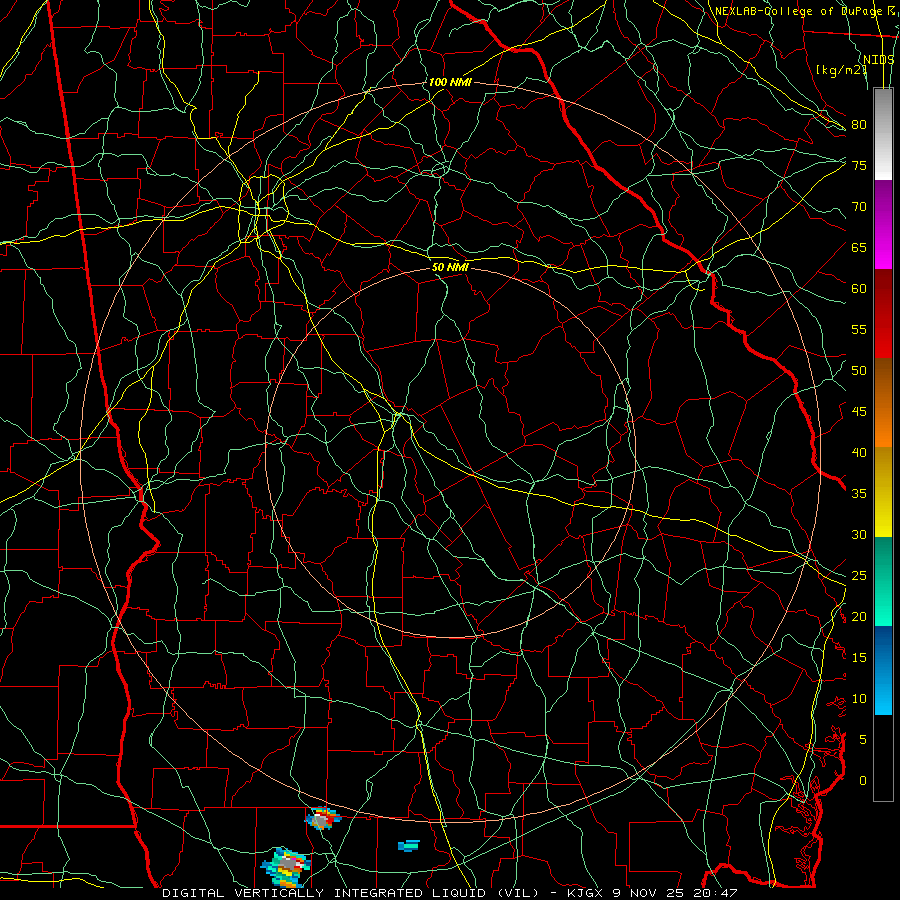Select the red segment of the color scale
Image resolution: width=900 pixels, height=900 pixels.
tap(883, 314)
